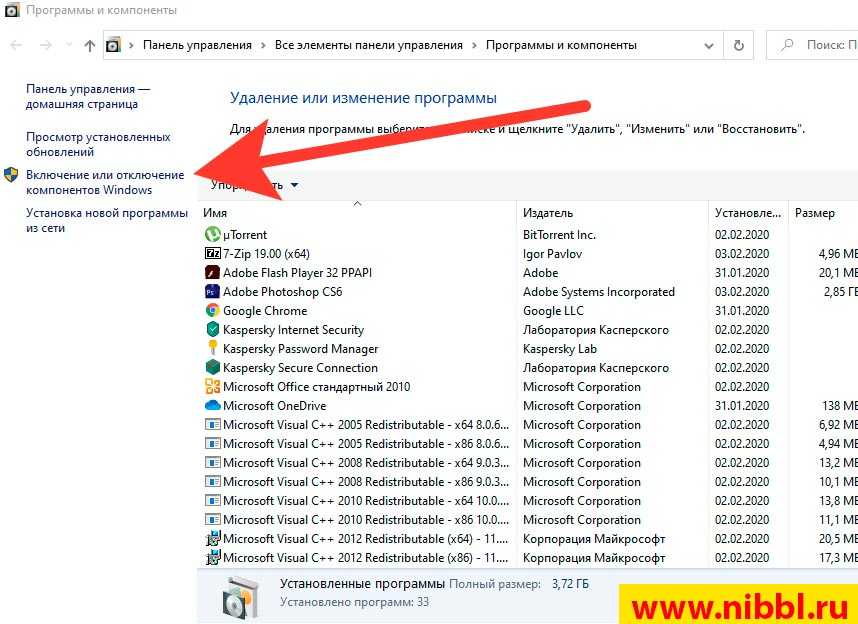Image resolution: width=858 pixels, height=624 pixels.
Task: Click the Adobe Photoshop CS6 icon
Action: 212,292
